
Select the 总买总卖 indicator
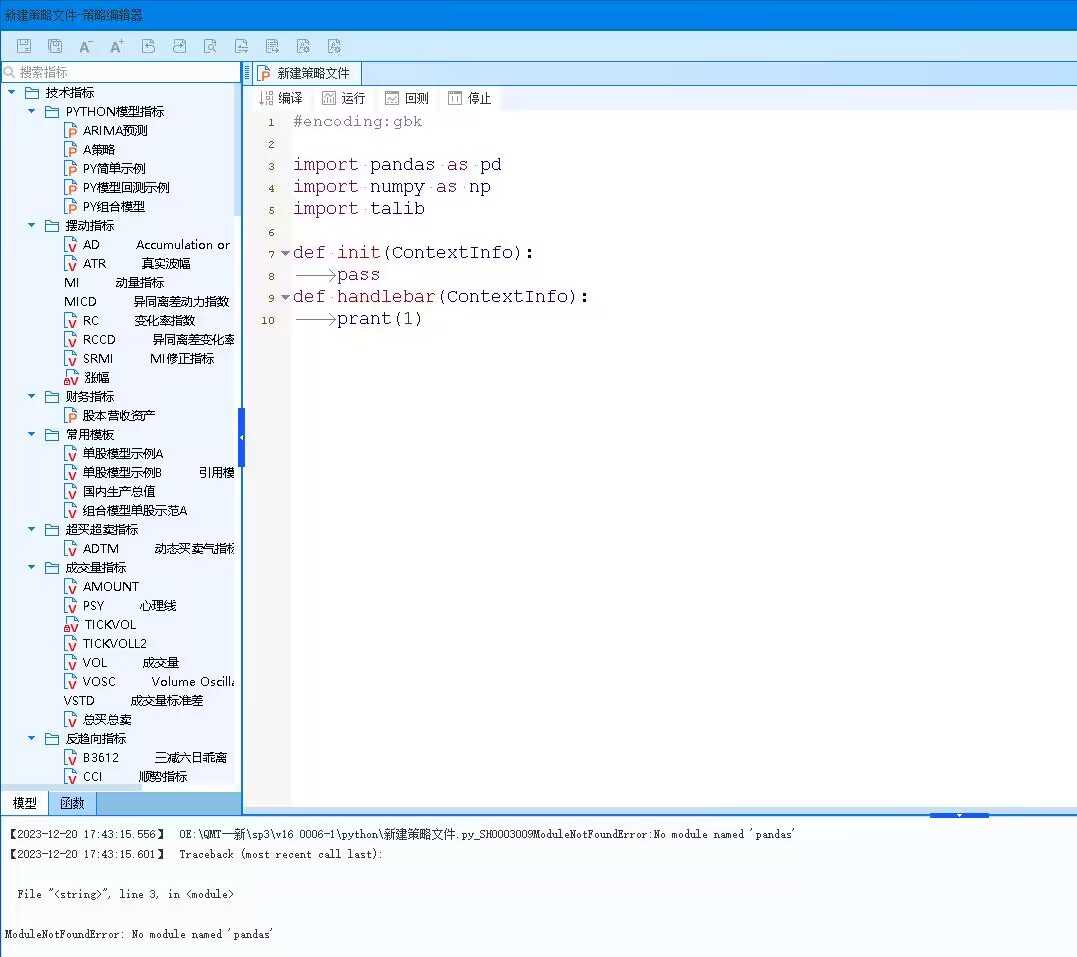[98, 719]
